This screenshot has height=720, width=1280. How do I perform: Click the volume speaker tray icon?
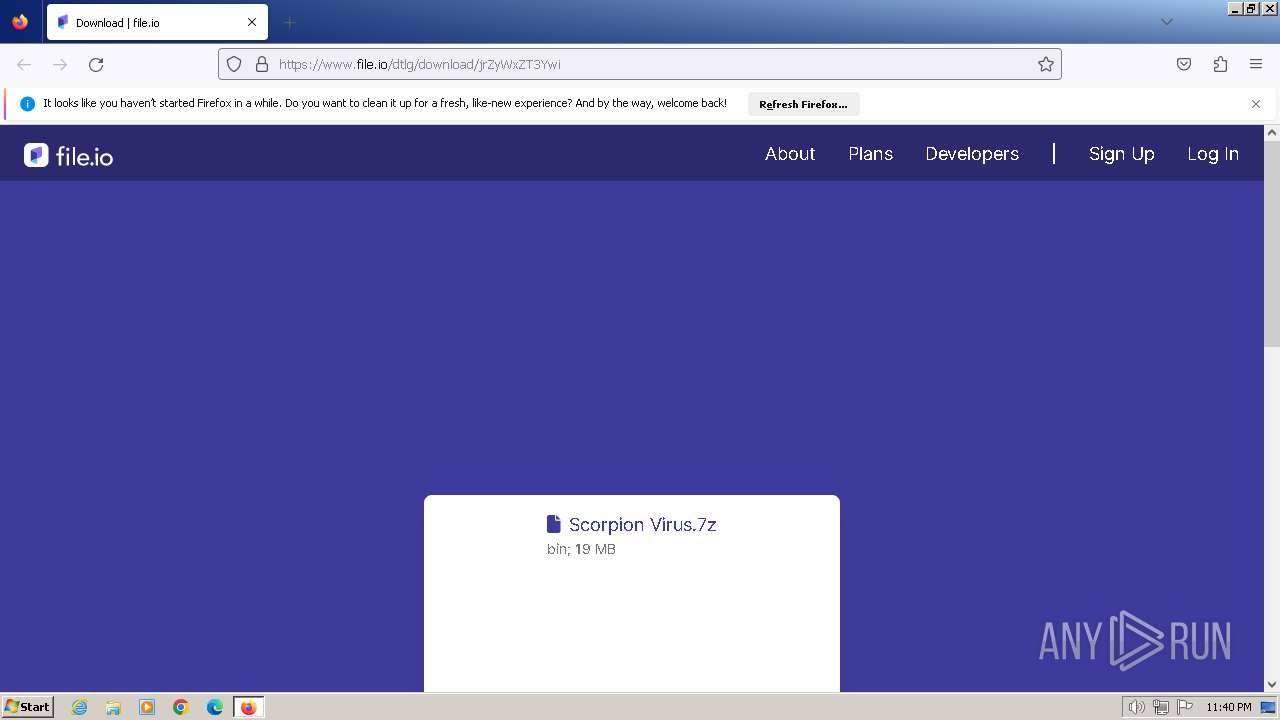1136,707
